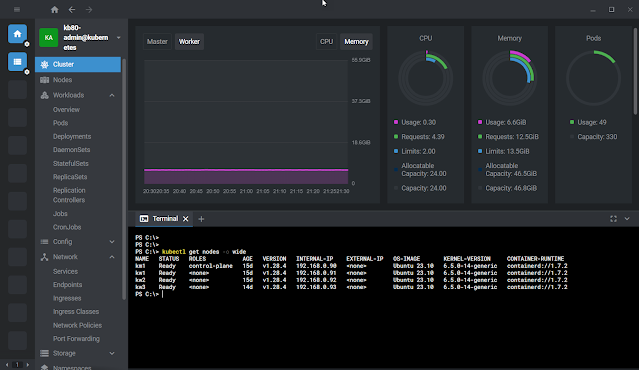Screen dimensions: 639x370
Task: Open the blue home hotbar icon
Action: tap(18, 34)
